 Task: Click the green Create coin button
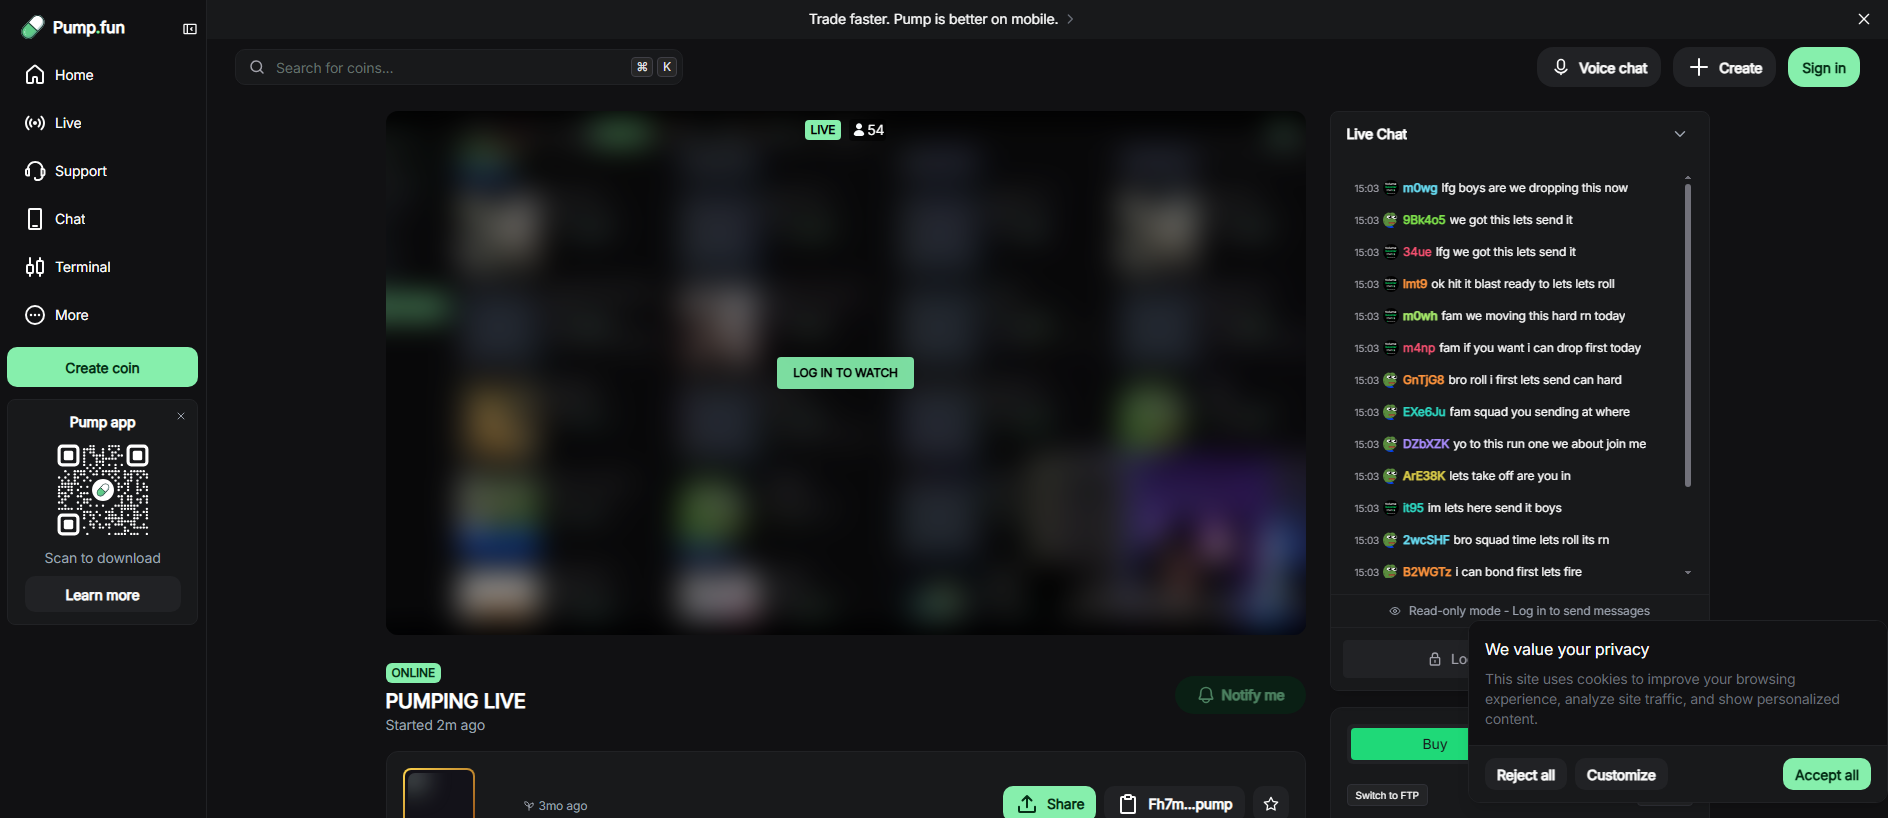(x=102, y=367)
